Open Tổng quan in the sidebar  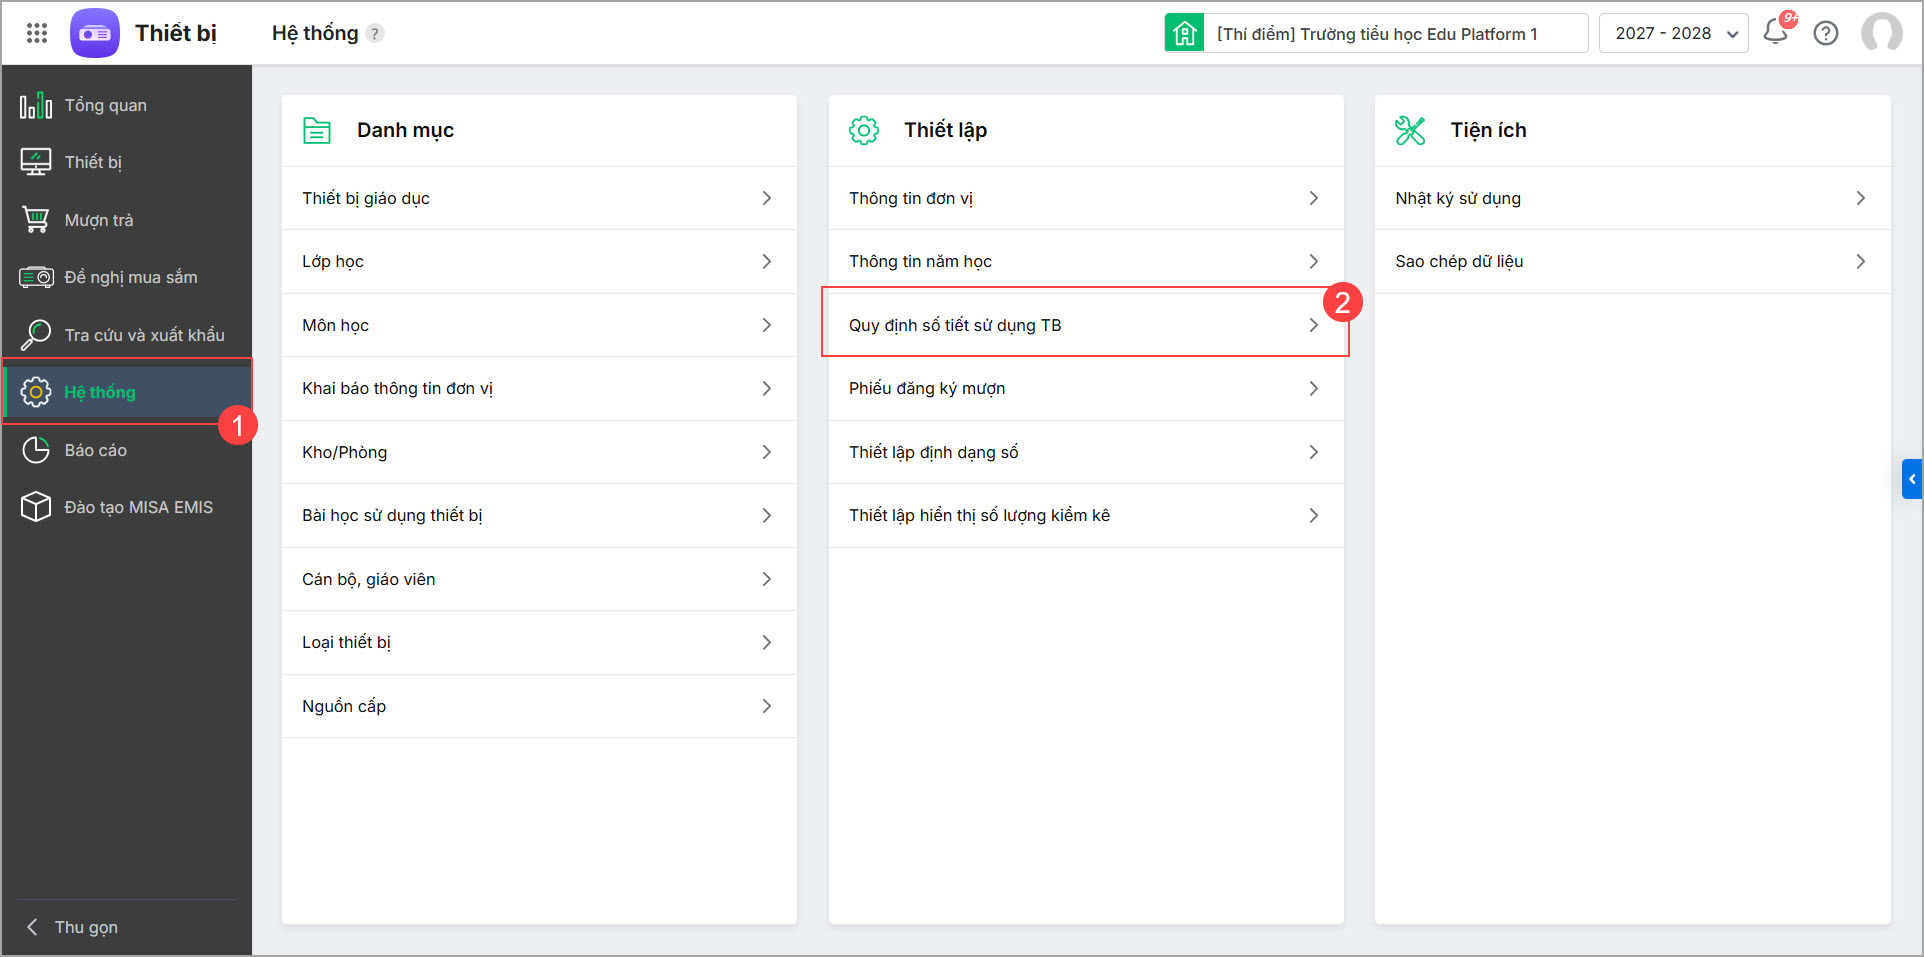pyautogui.click(x=105, y=105)
